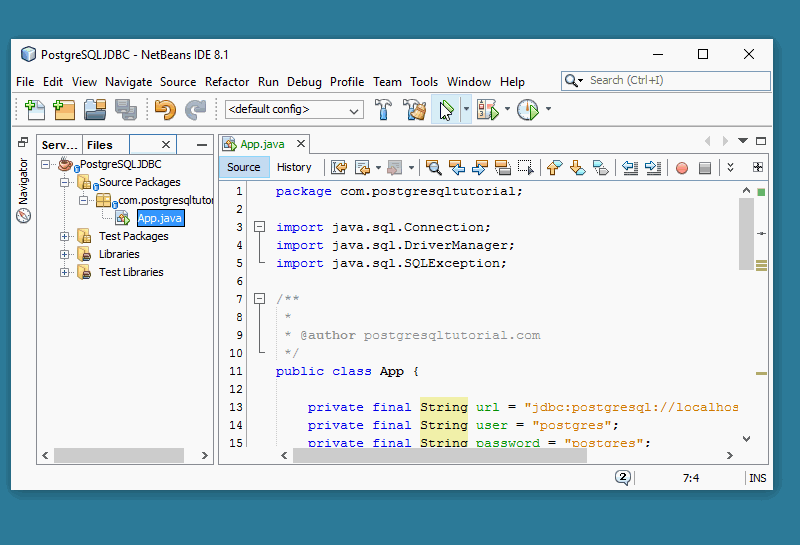The height and width of the screenshot is (545, 800).
Task: Toggle rectangular selection in editor toolbar
Action: click(526, 168)
